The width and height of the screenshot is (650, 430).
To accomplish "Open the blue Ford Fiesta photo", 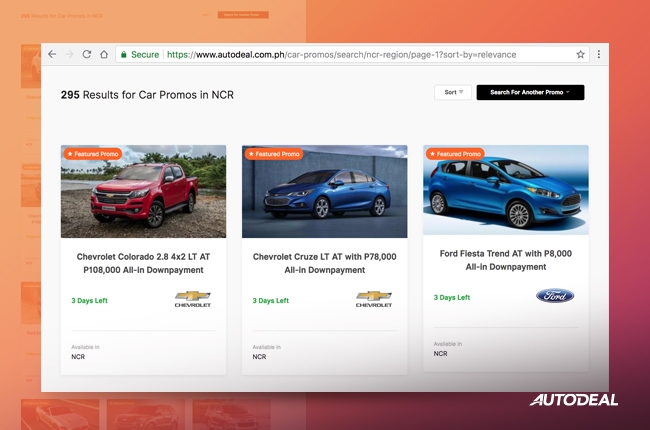I will [x=506, y=190].
